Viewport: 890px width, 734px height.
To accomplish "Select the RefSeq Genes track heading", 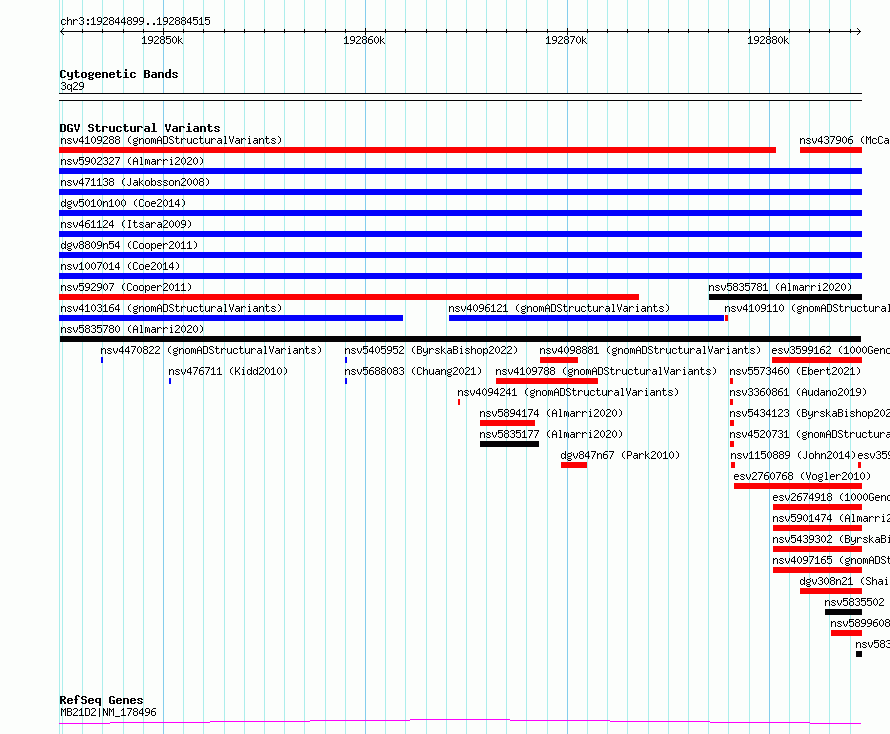I will [102, 700].
